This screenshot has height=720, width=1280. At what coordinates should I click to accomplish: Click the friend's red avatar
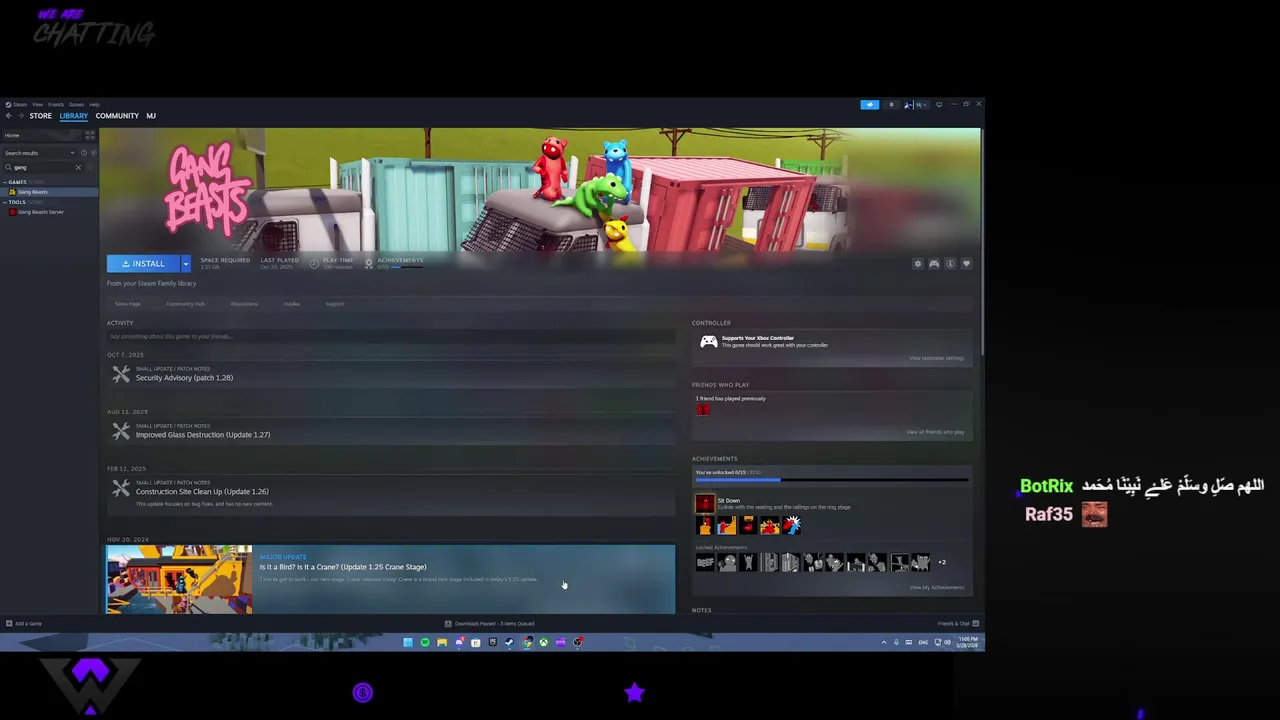(x=703, y=410)
